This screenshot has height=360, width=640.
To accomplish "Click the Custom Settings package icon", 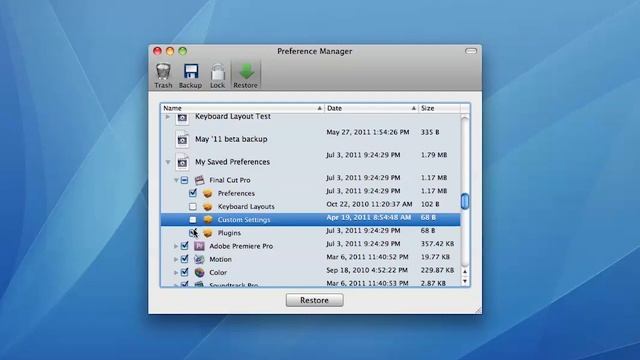I will tap(208, 220).
